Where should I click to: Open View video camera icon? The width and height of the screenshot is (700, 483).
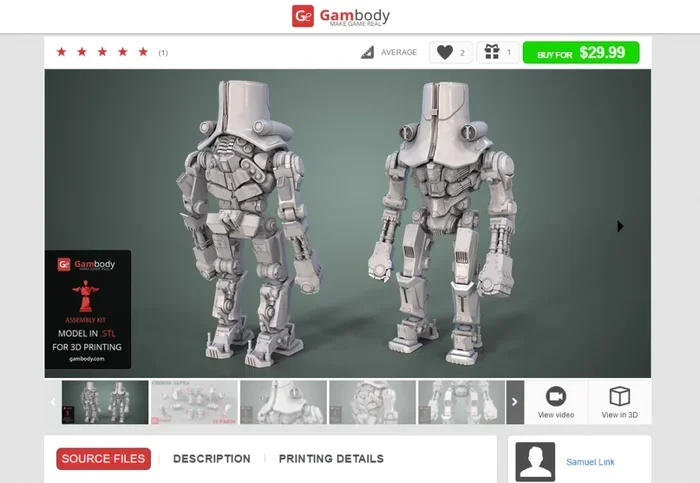(556, 396)
